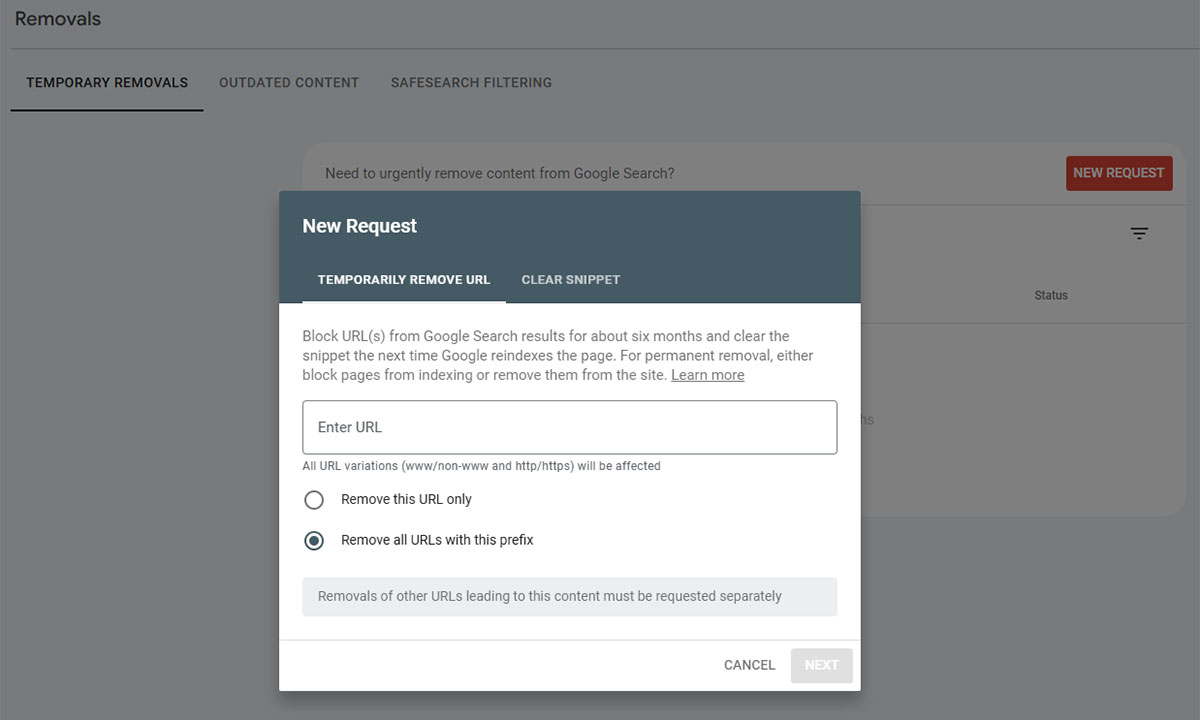Switch to Clear Snippet tab
Image resolution: width=1200 pixels, height=720 pixels.
click(571, 280)
